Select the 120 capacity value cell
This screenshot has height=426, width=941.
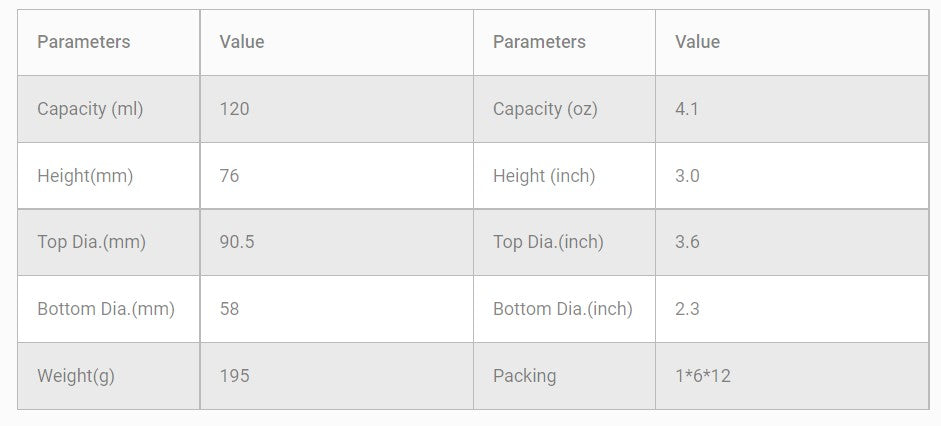pyautogui.click(x=234, y=109)
